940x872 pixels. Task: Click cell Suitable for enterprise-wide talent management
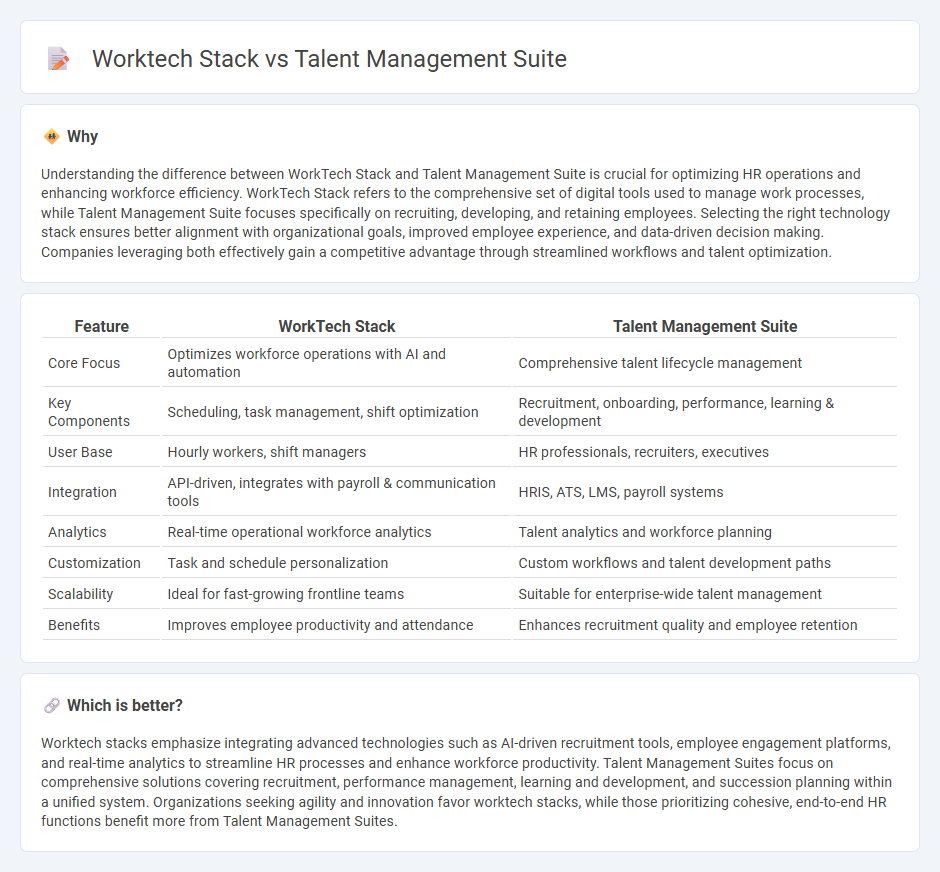point(705,594)
